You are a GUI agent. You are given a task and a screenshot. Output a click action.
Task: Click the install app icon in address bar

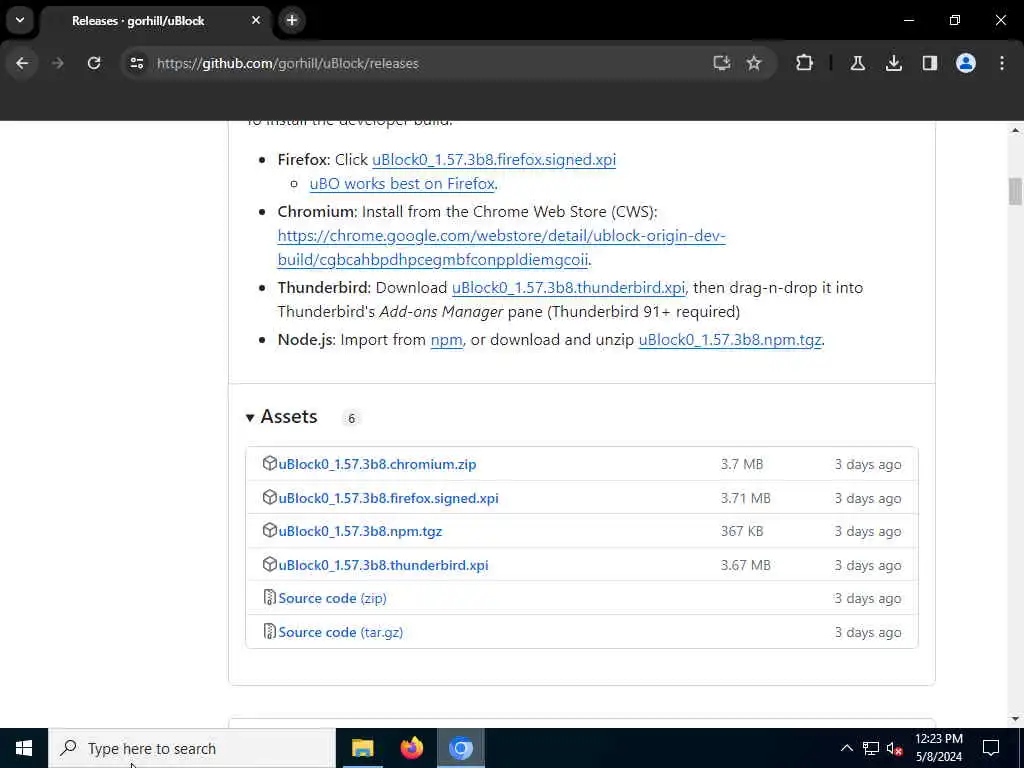(722, 63)
